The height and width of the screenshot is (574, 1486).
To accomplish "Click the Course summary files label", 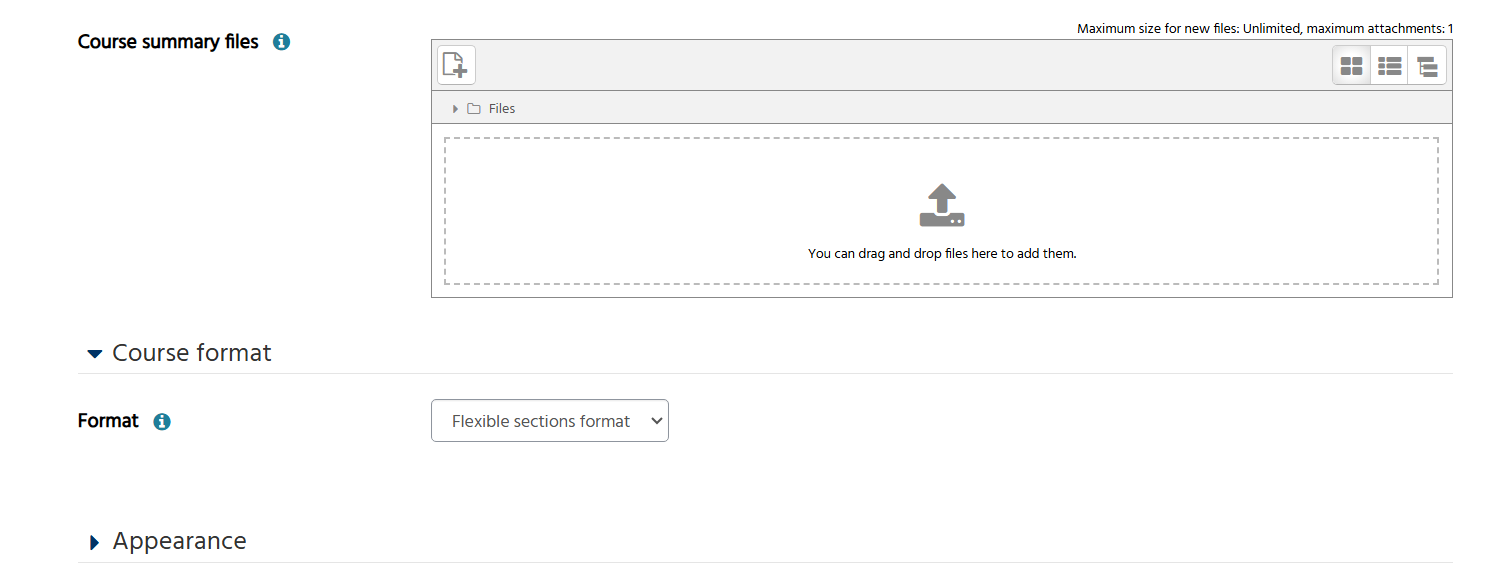I will pos(168,42).
